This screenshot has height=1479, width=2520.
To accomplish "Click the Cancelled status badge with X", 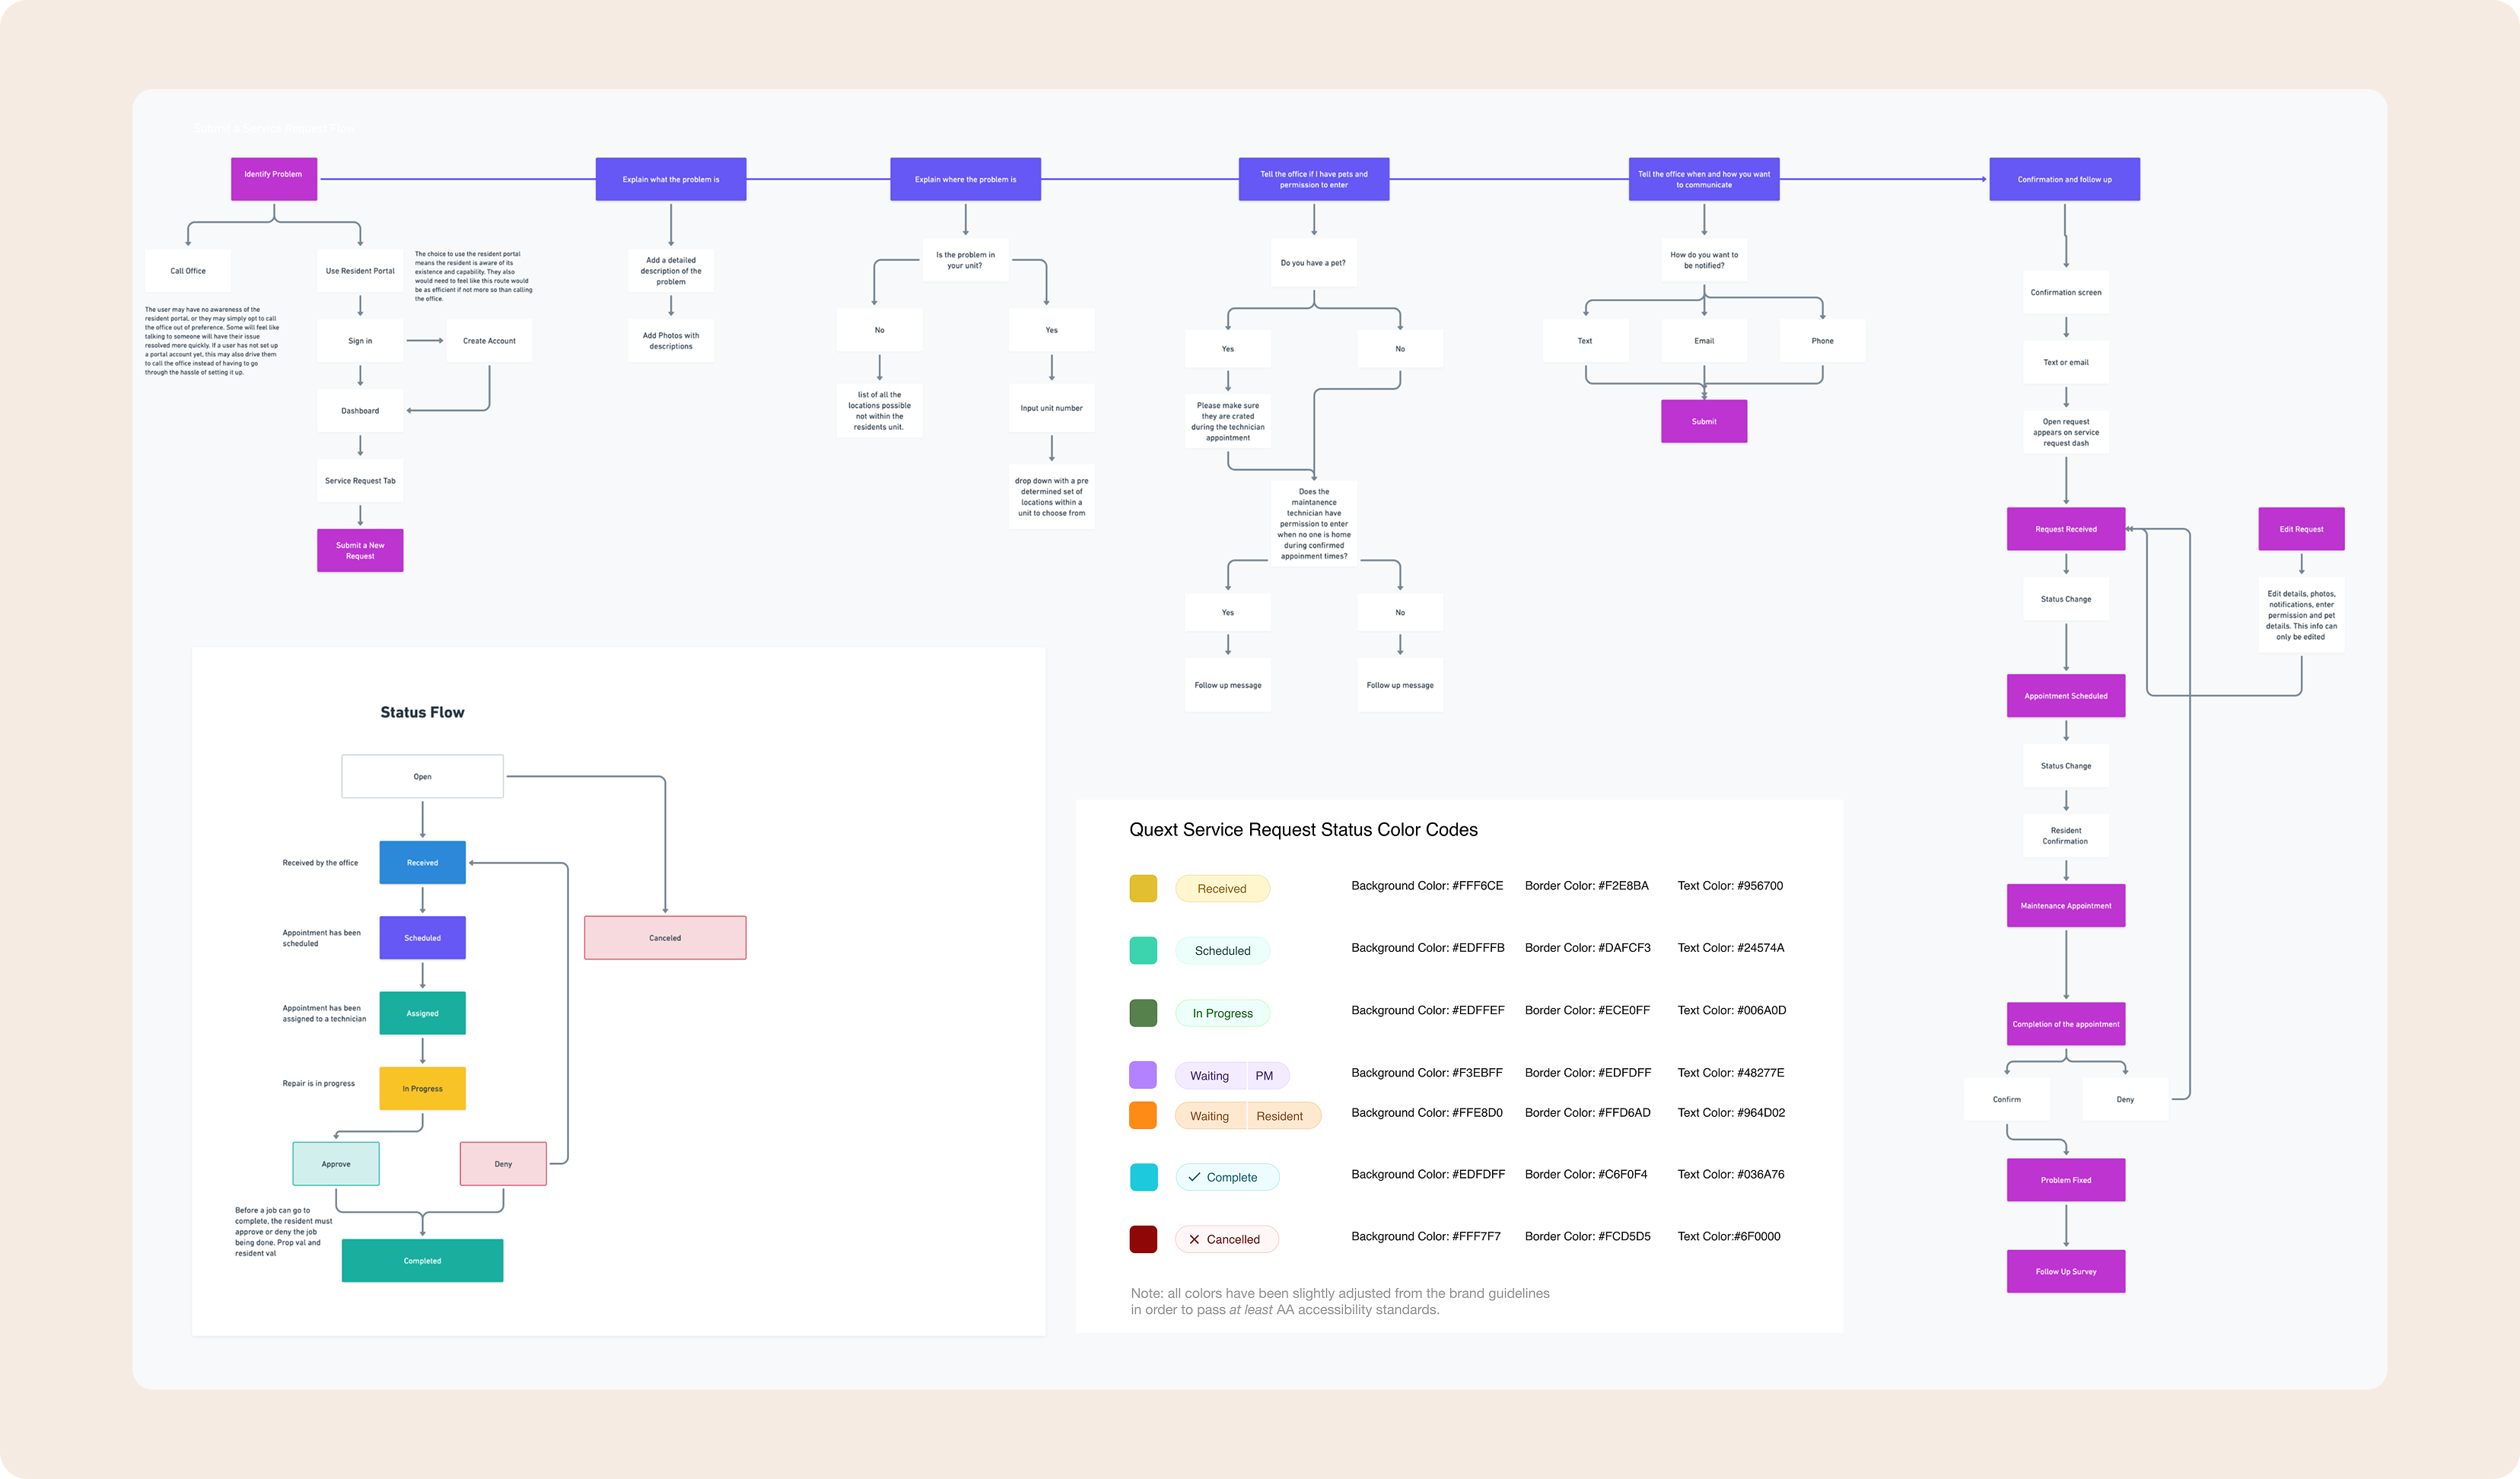I will pyautogui.click(x=1227, y=1239).
